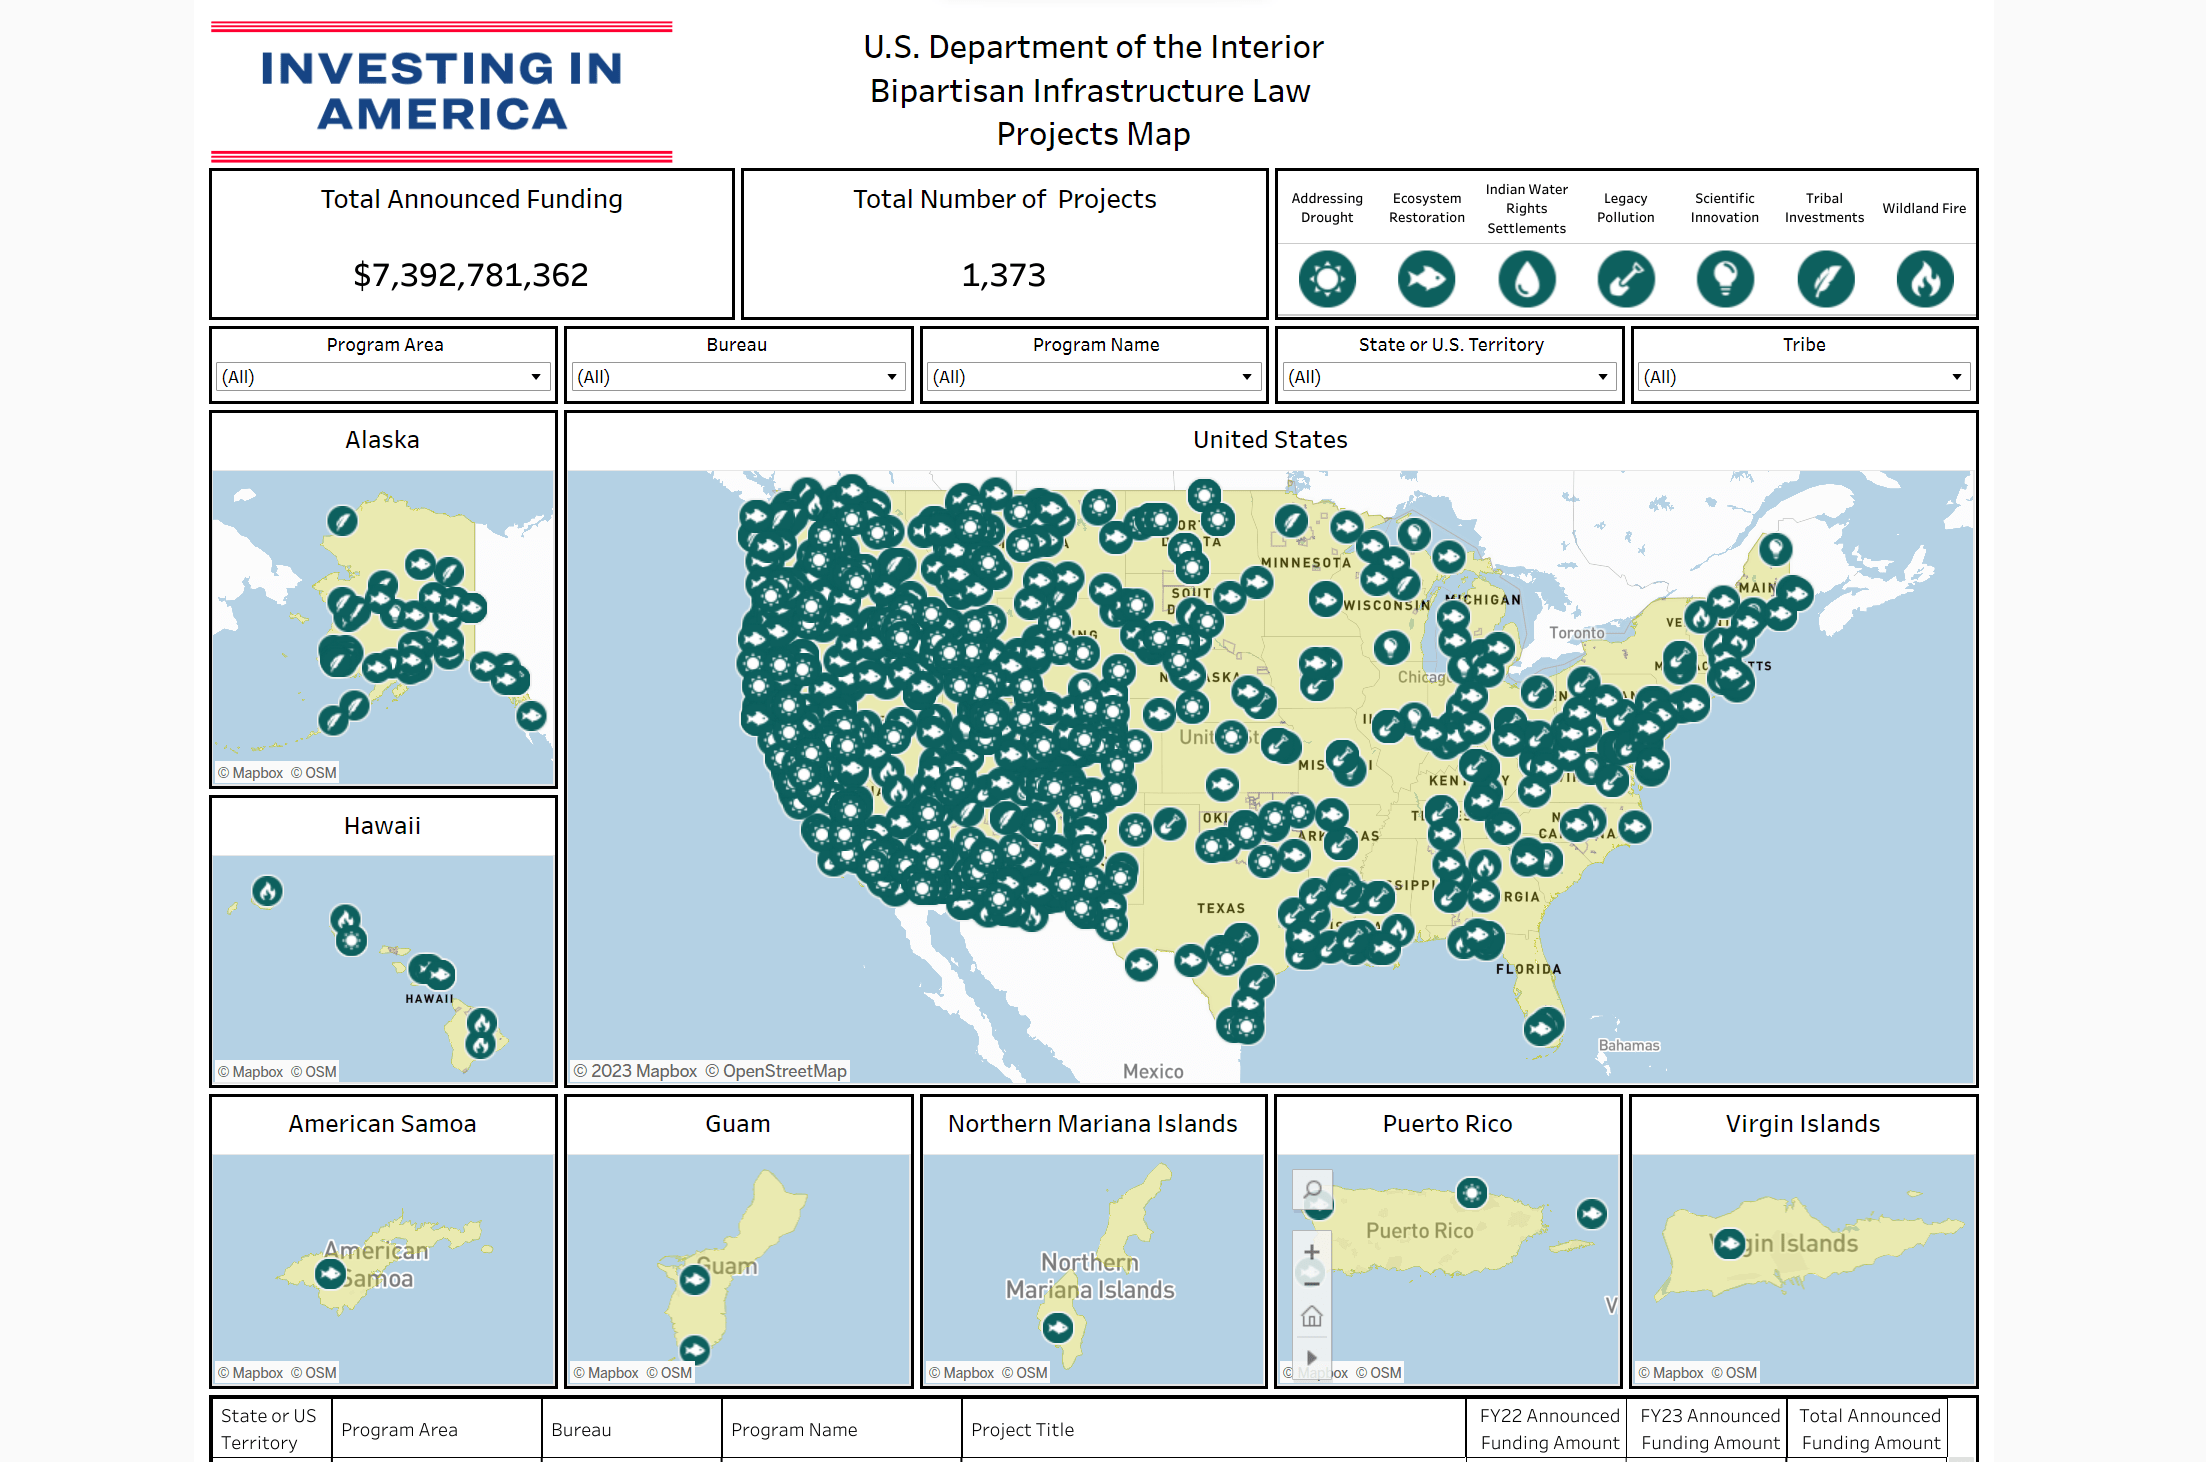Click the fish marker on Guam map
Viewport: 2206px width, 1462px height.
click(x=694, y=1279)
